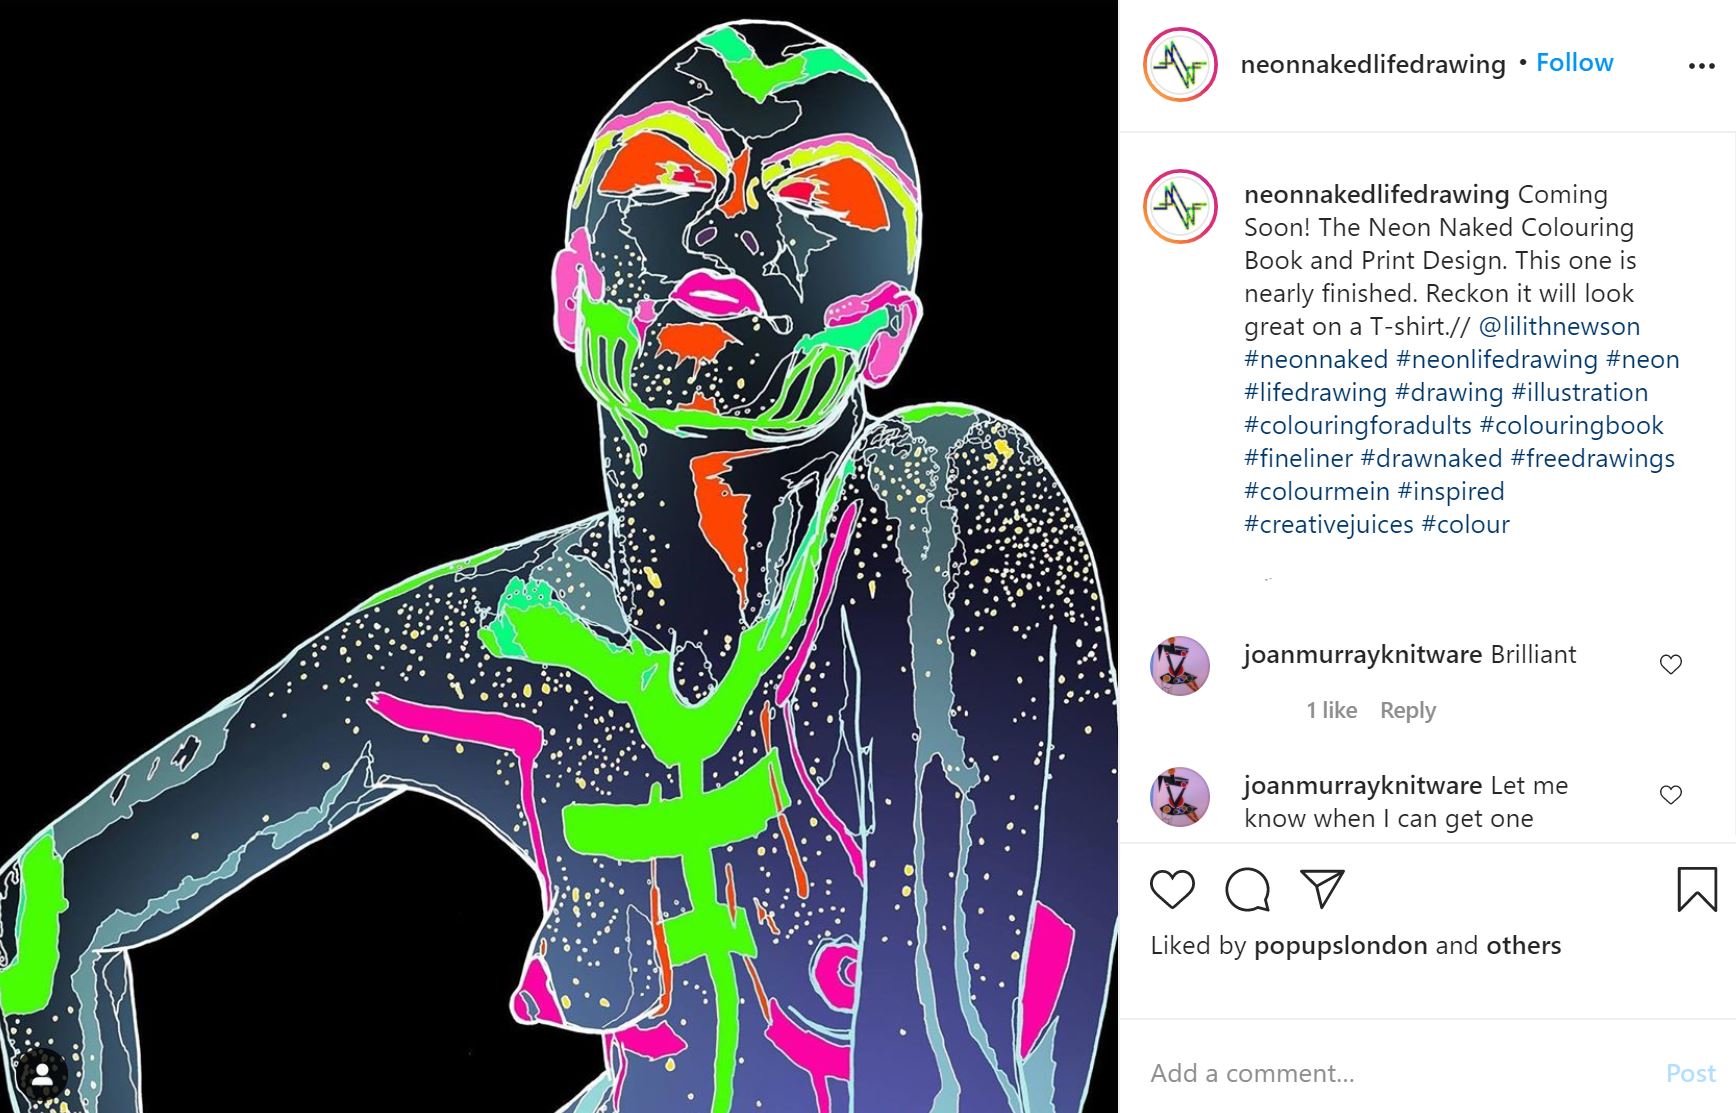This screenshot has width=1736, height=1113.
Task: Click the caption's neonnakedlifedrawing avatar
Action: click(x=1180, y=207)
